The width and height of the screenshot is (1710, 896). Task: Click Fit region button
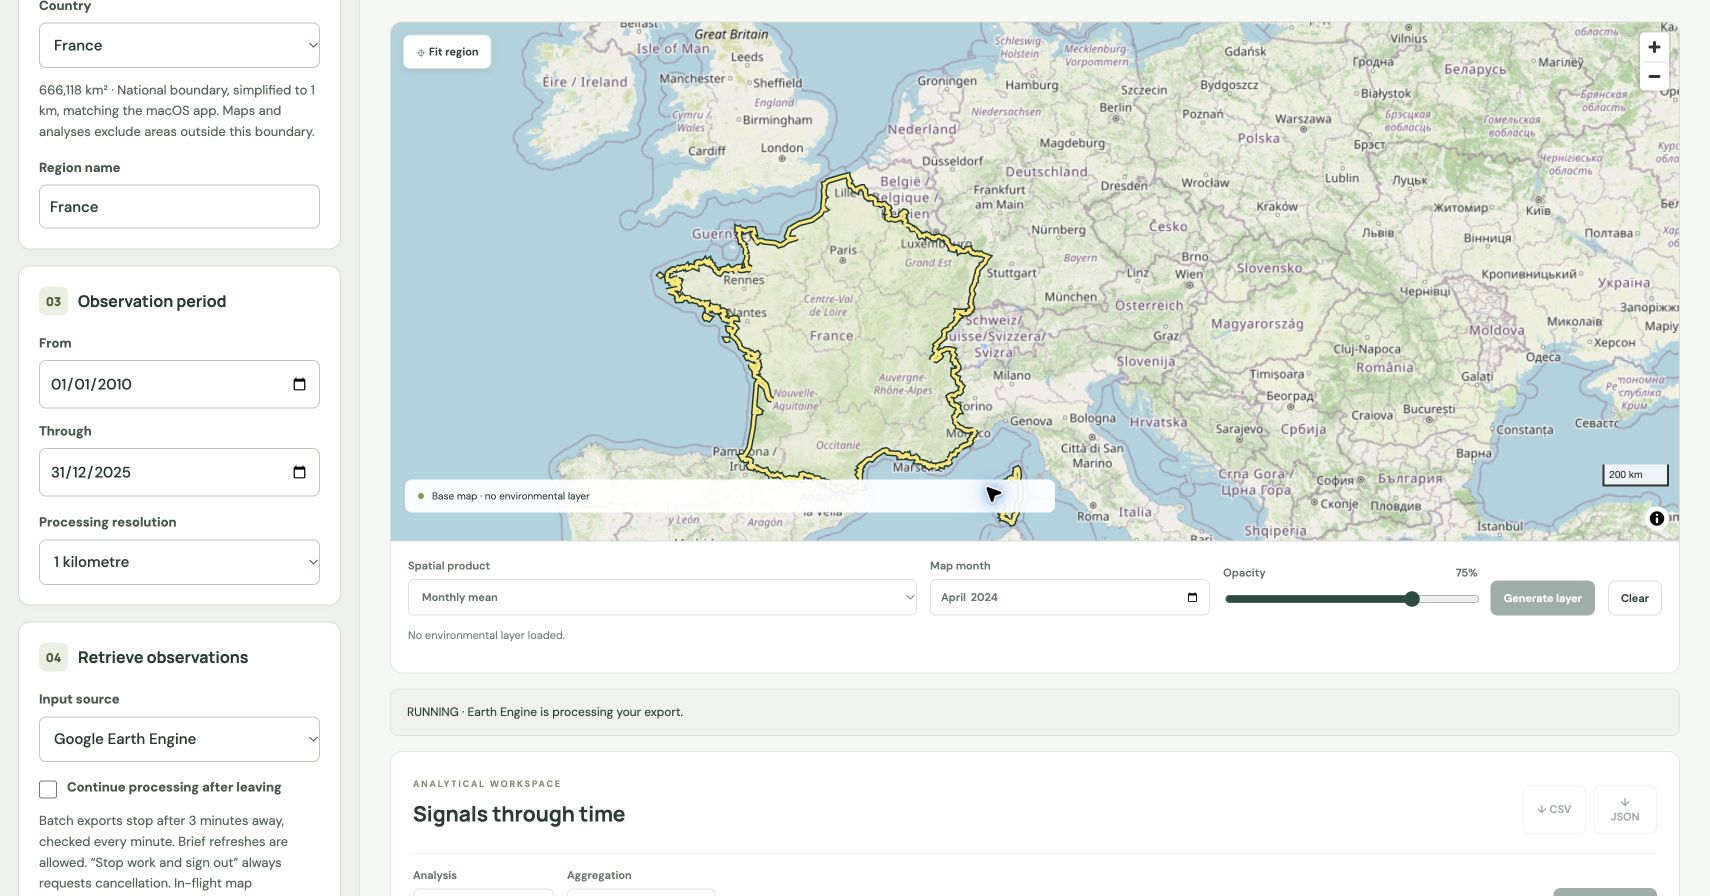pyautogui.click(x=447, y=52)
